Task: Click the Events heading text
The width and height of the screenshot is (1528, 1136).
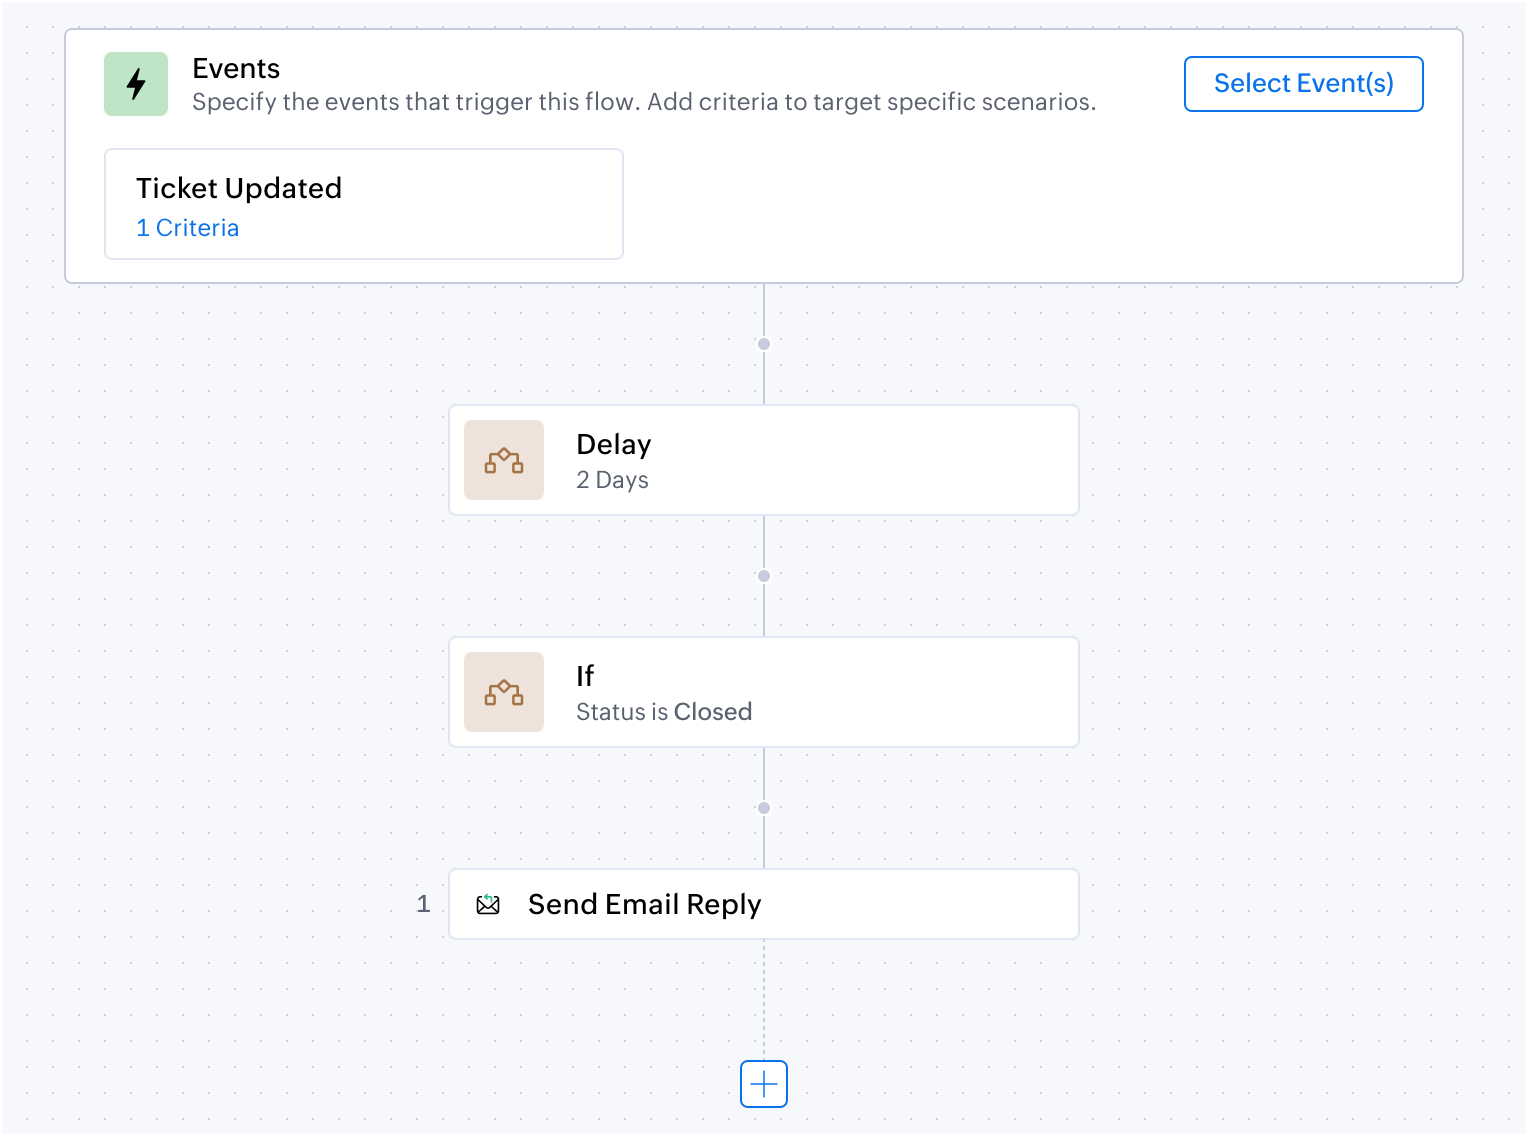Action: click(236, 68)
